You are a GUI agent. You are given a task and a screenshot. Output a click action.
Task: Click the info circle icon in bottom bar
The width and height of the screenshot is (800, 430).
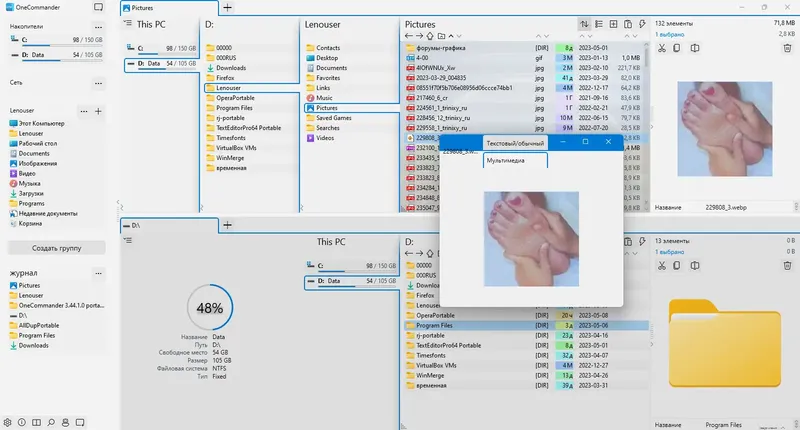click(22, 422)
